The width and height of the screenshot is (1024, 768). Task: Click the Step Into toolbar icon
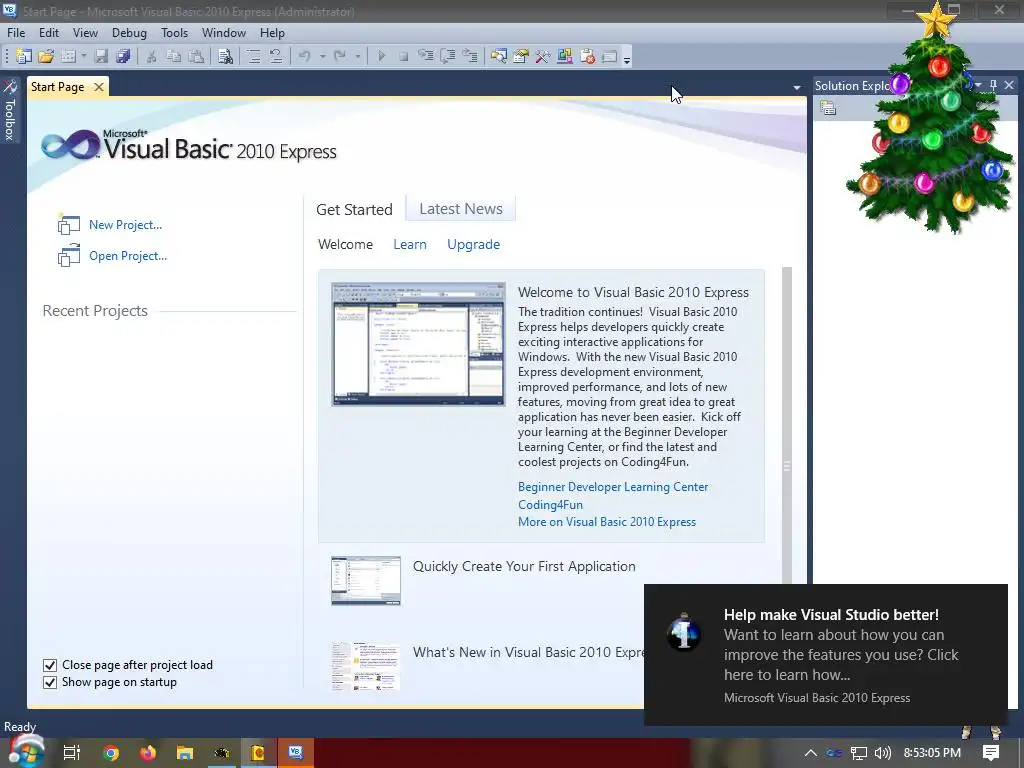[x=426, y=57]
